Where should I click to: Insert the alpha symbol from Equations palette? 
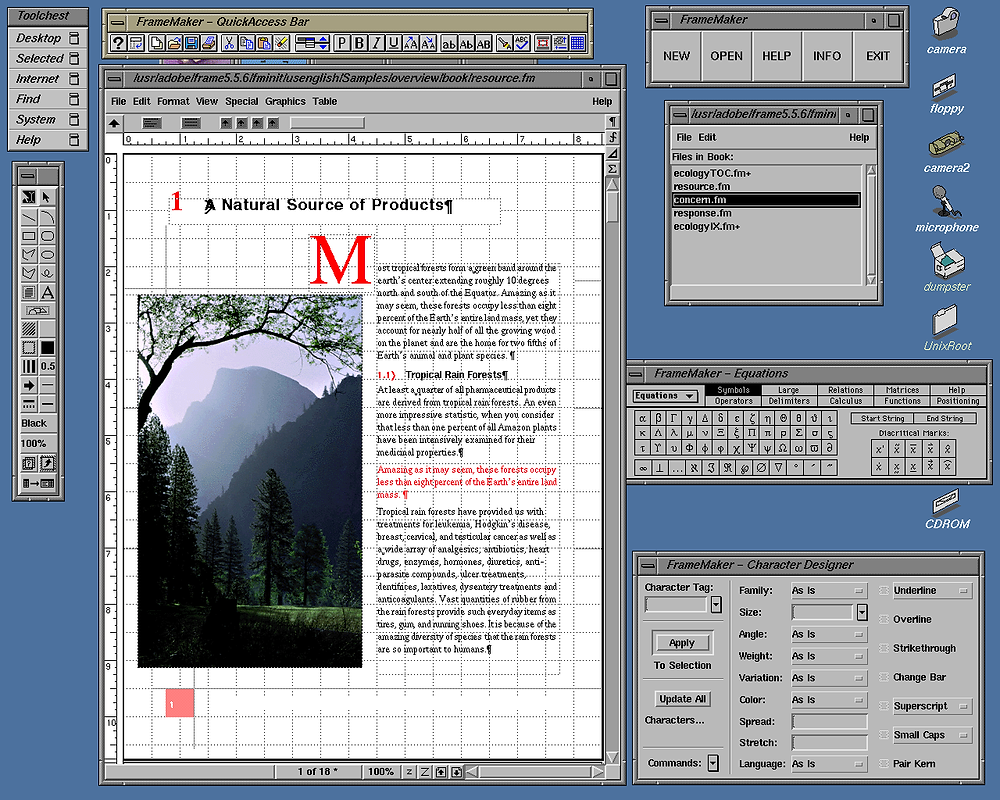click(643, 419)
